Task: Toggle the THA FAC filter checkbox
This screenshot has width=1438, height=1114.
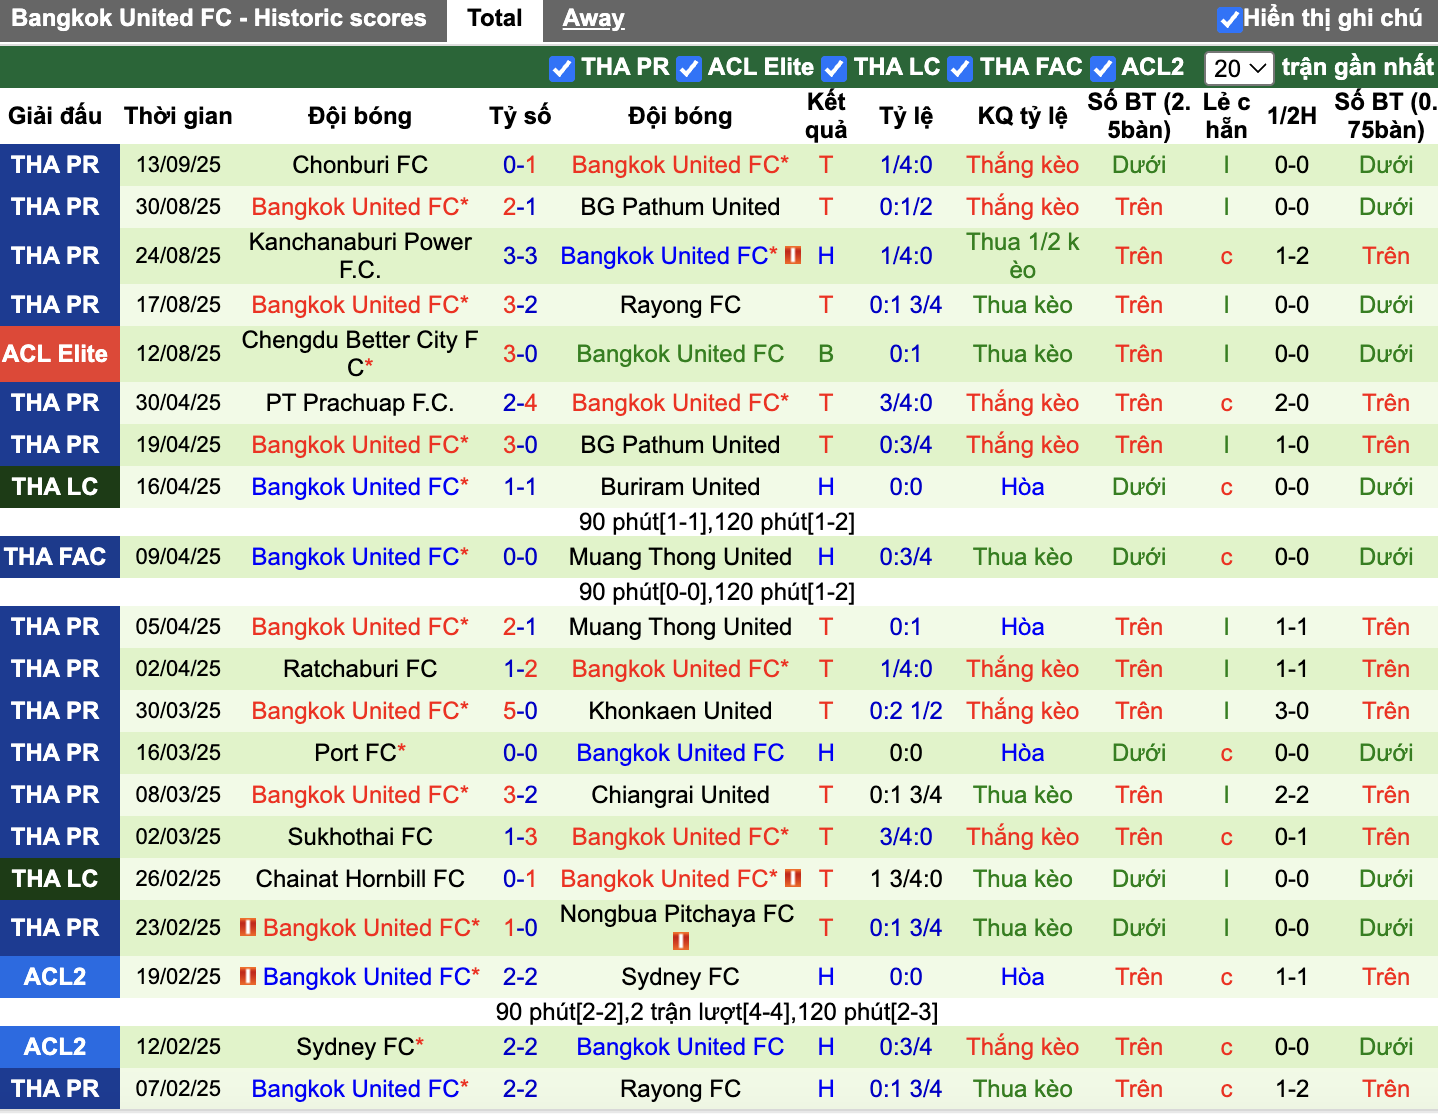Action: [x=960, y=68]
